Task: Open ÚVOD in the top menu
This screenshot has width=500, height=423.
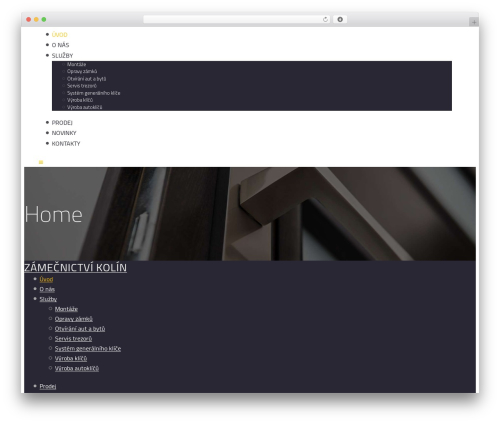Action: click(x=60, y=35)
